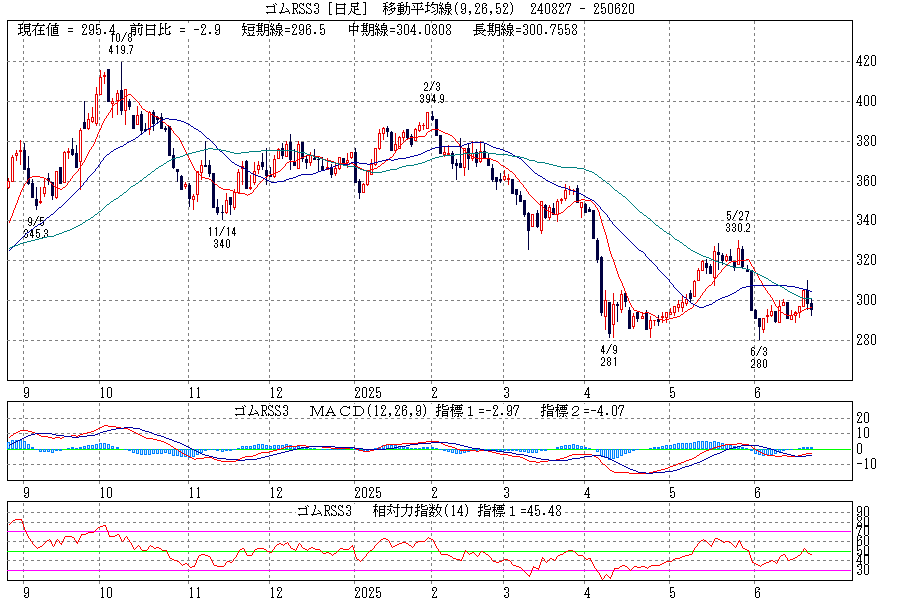
Task: Click the 420 price axis label
Action: click(866, 61)
